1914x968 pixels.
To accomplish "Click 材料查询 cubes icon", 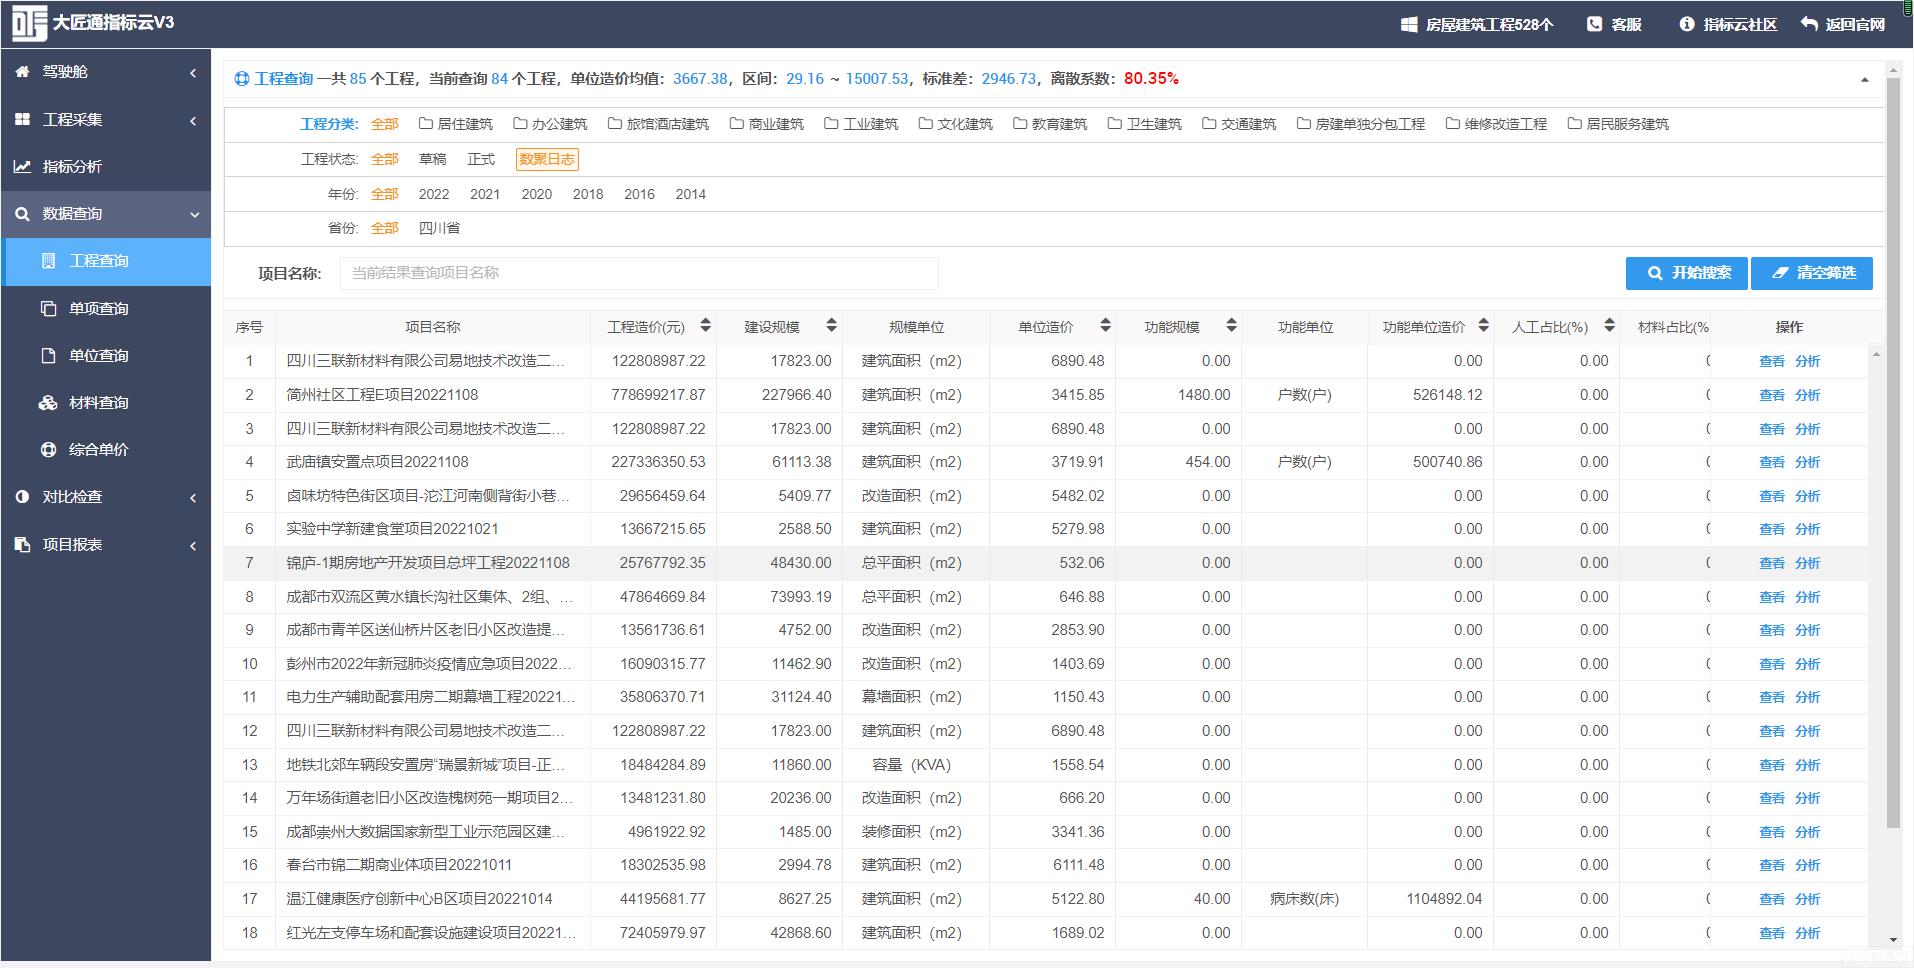I will coord(48,403).
